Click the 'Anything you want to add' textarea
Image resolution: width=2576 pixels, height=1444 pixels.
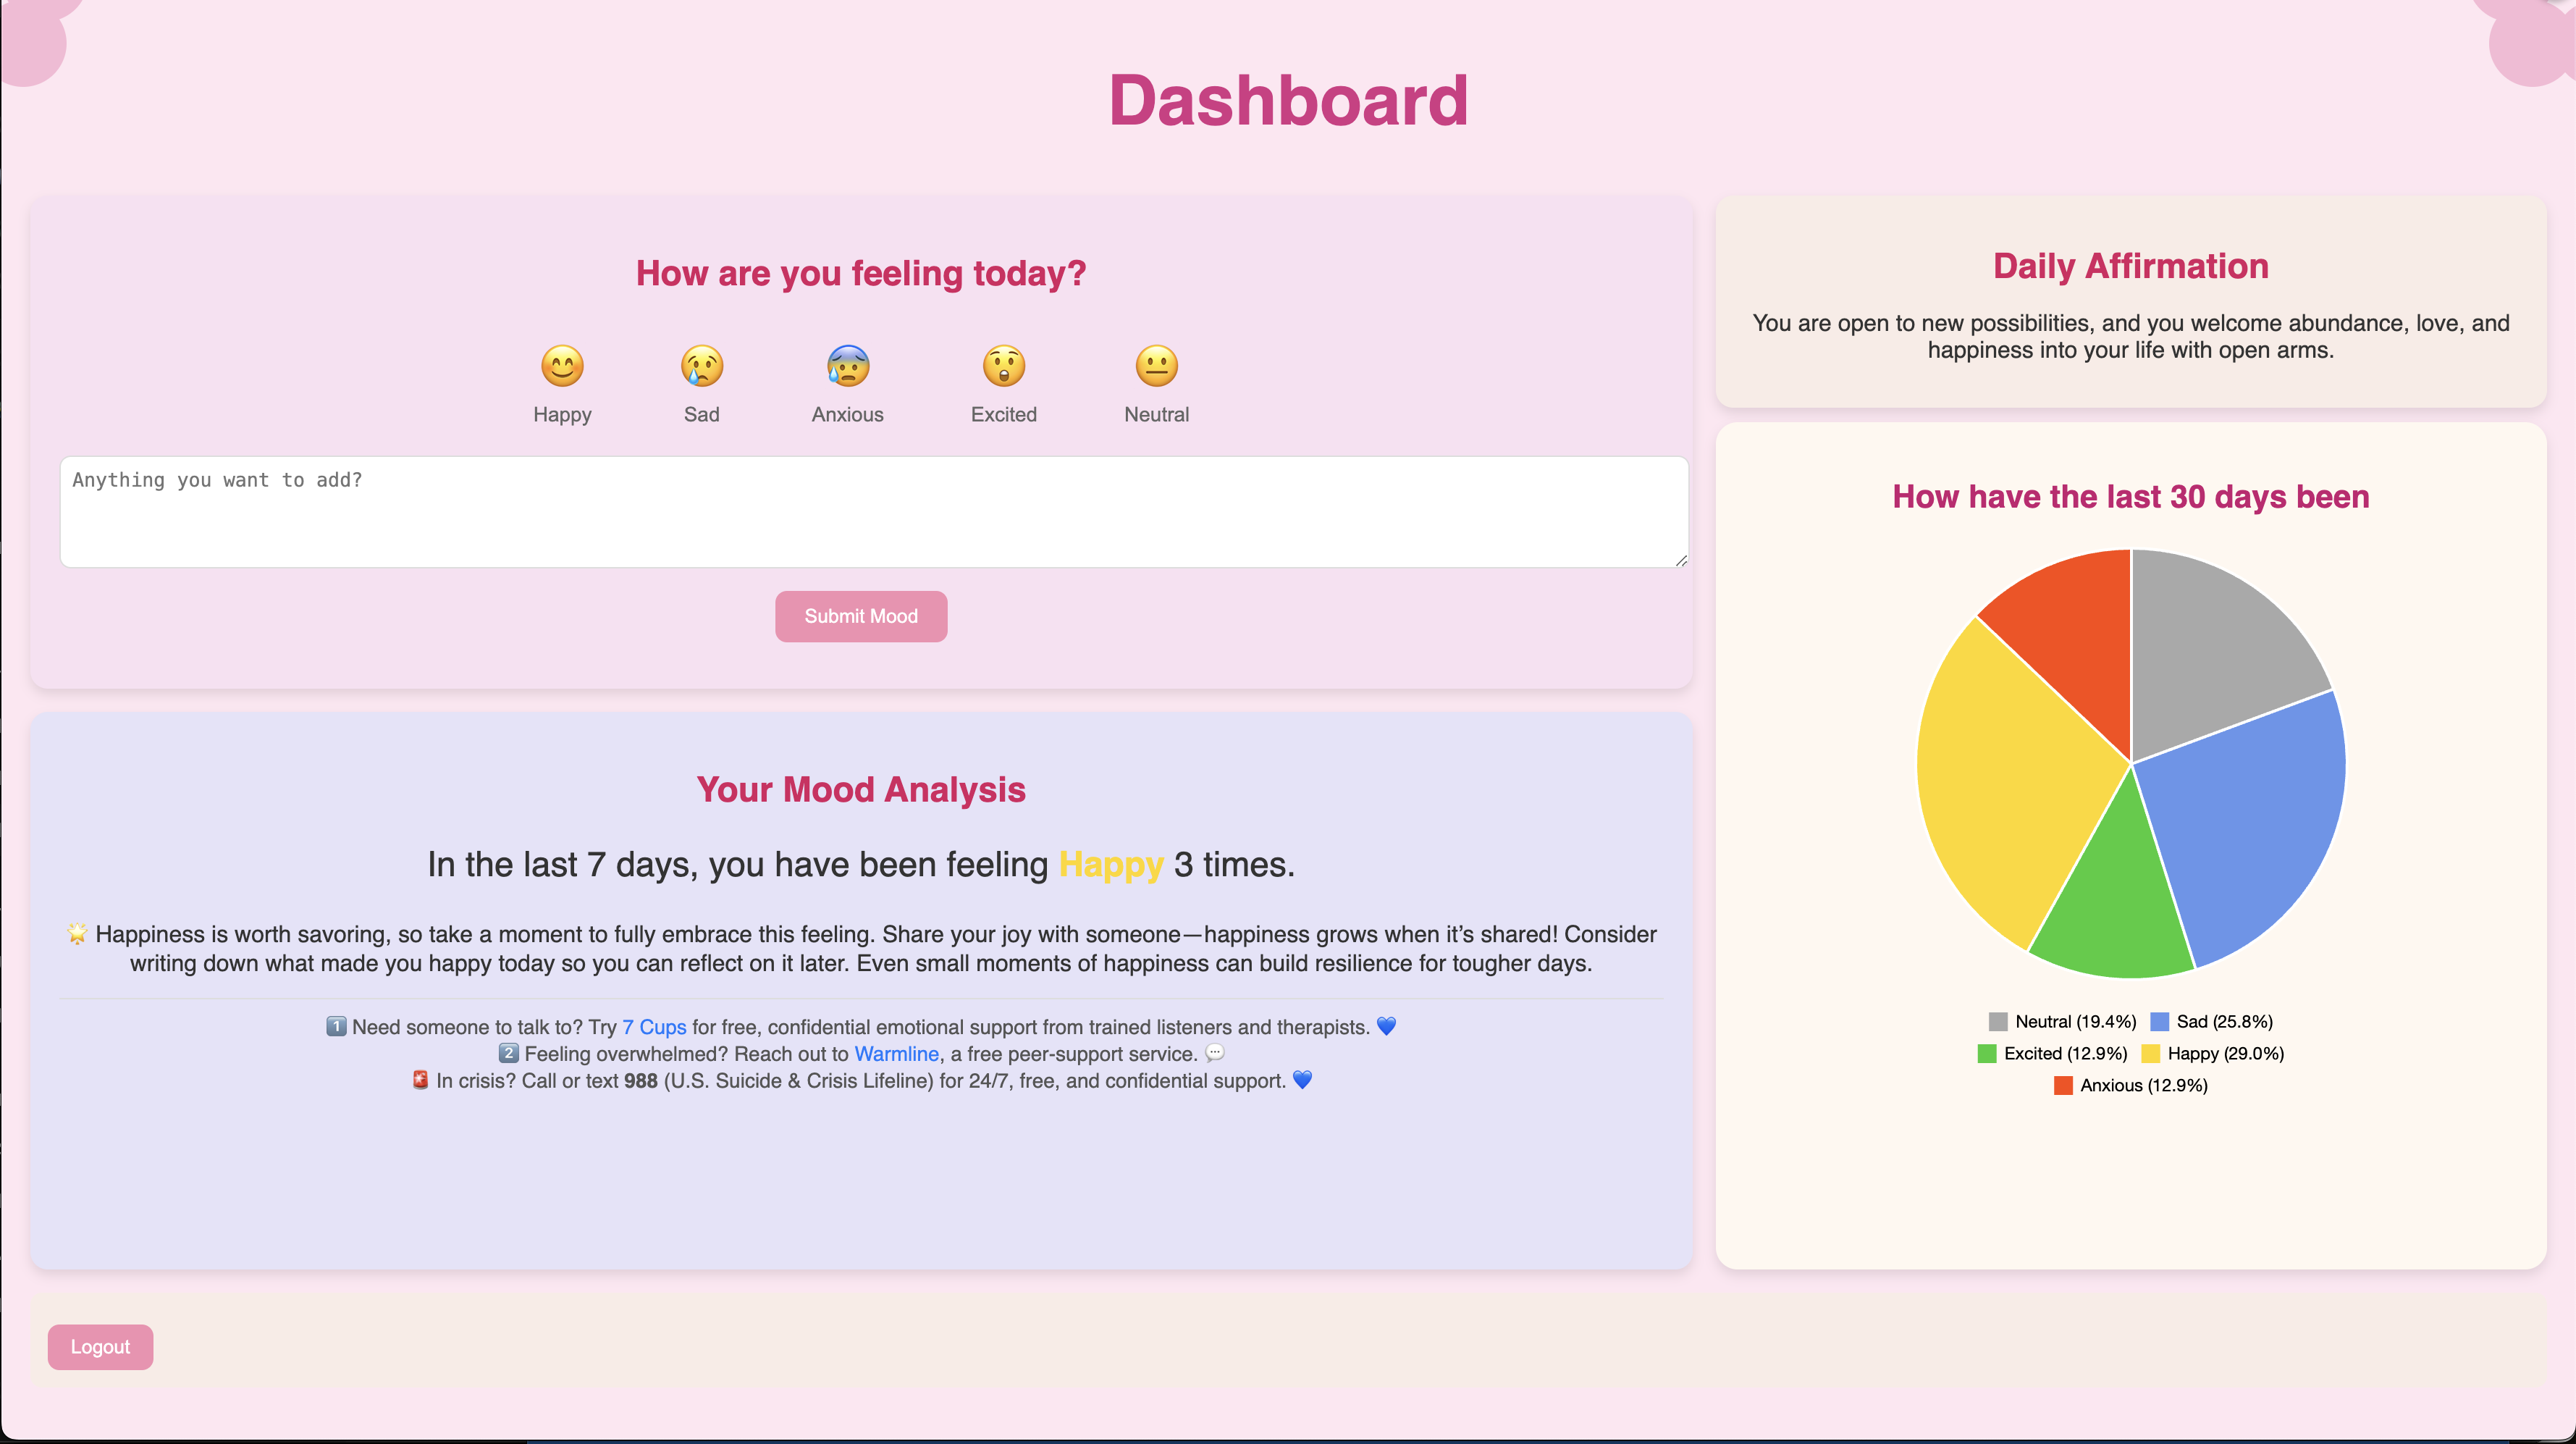(873, 512)
